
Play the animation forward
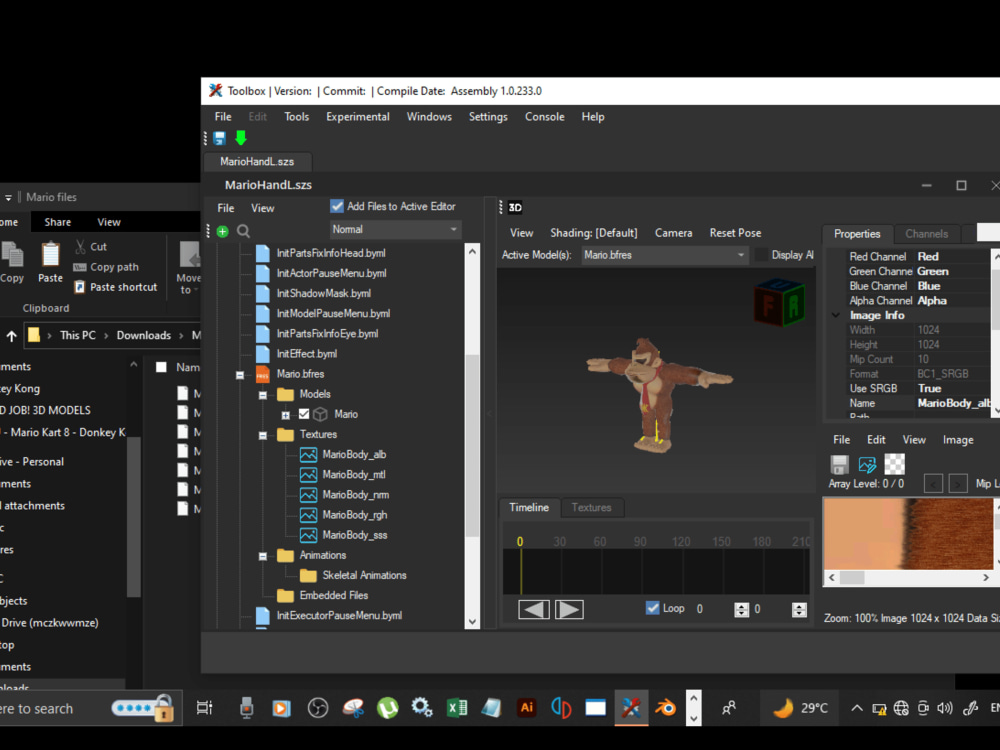point(569,610)
